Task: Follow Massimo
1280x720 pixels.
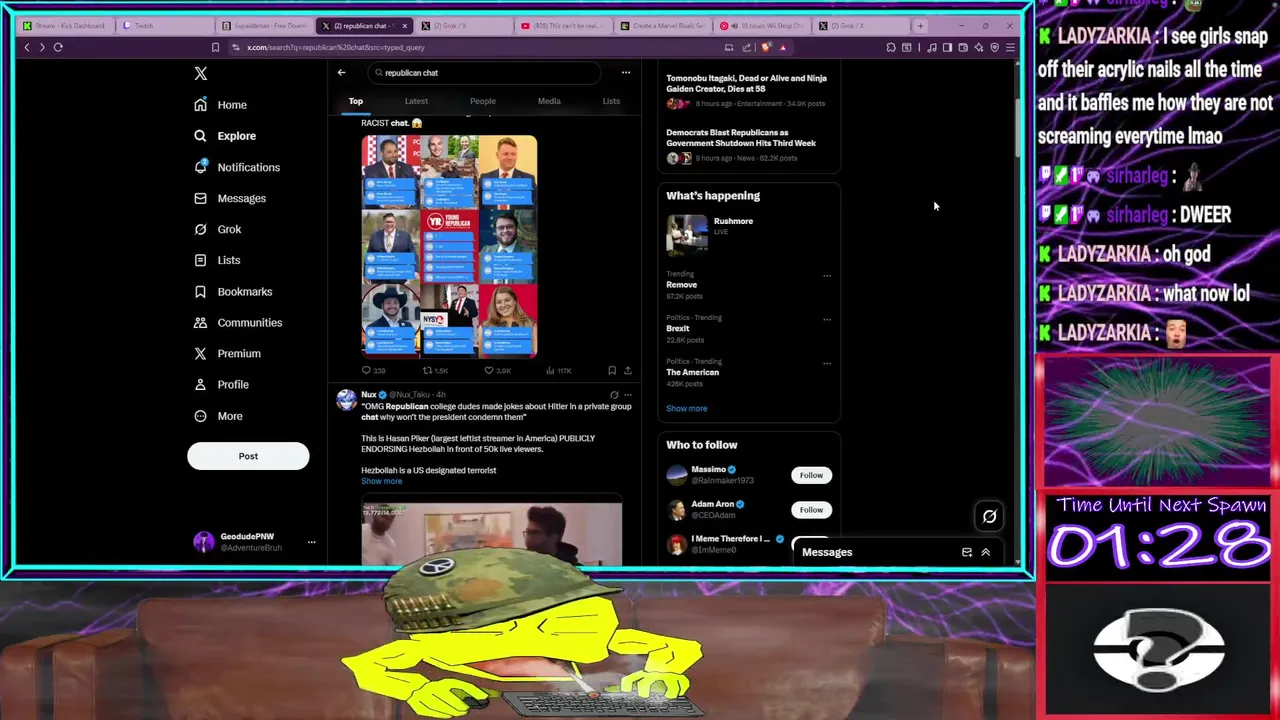Action: (811, 475)
